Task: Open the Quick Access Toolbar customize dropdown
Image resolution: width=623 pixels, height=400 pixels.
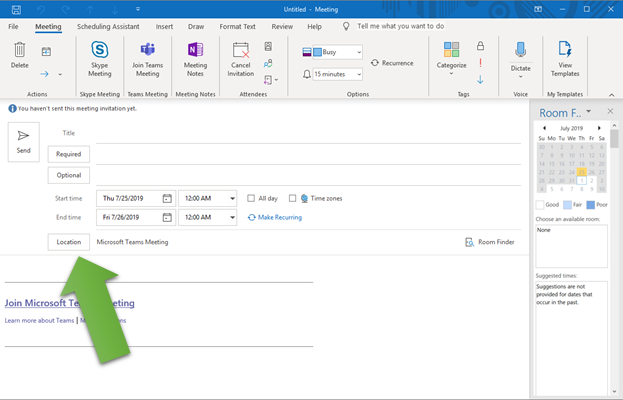Action: [138, 9]
